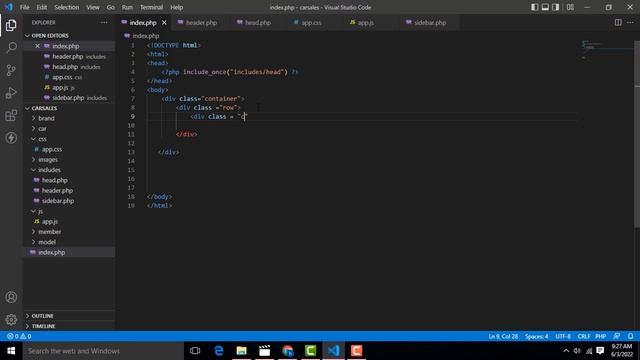Open Chrome from taskbar
Image resolution: width=640 pixels, height=360 pixels.
click(288, 351)
